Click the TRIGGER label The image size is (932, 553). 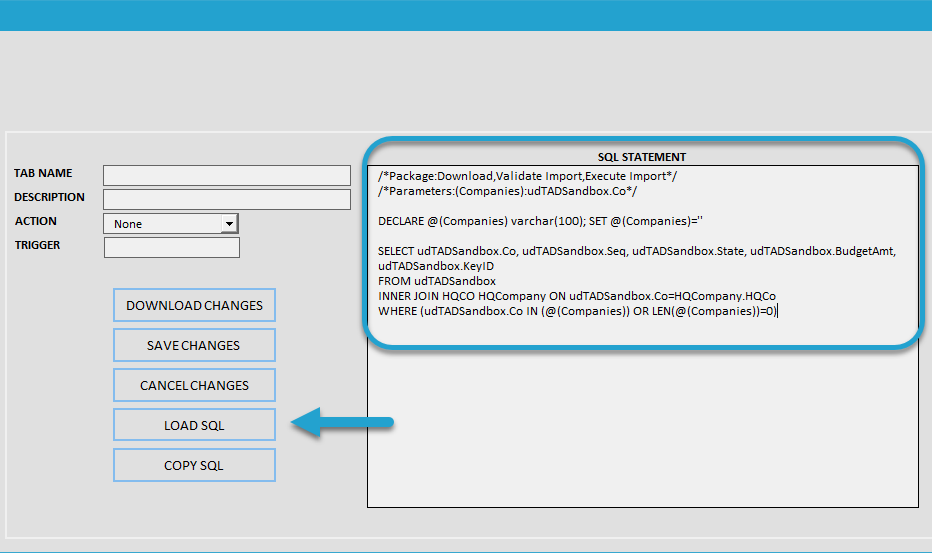click(x=37, y=245)
